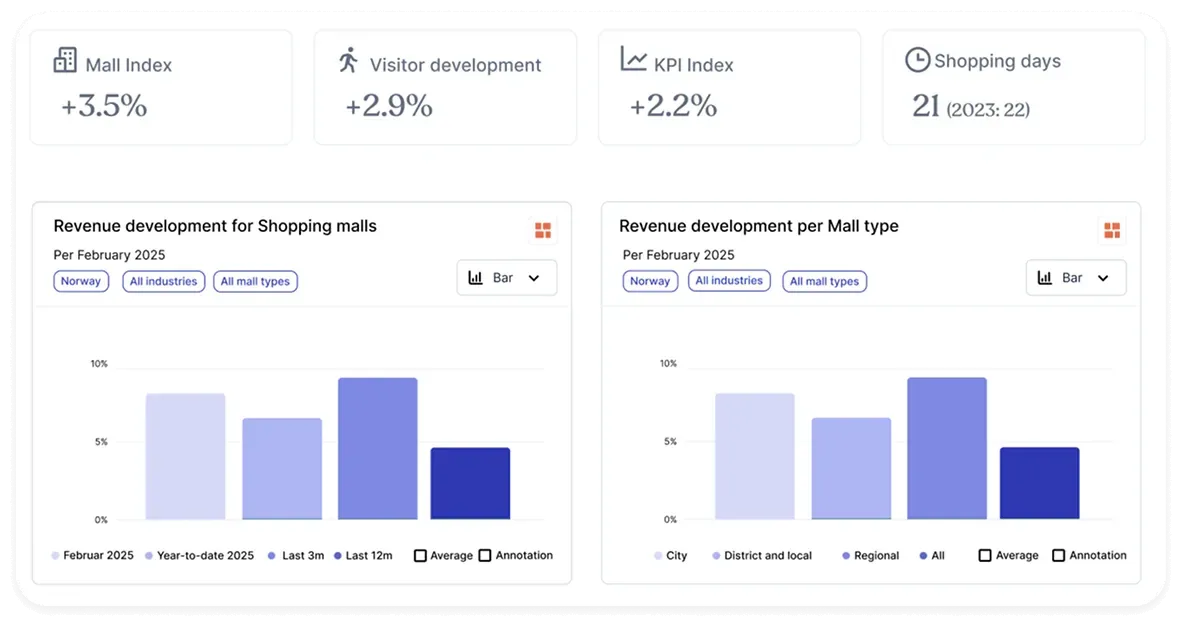Tick Annotation checkbox in Mall type chart

(x=1058, y=555)
